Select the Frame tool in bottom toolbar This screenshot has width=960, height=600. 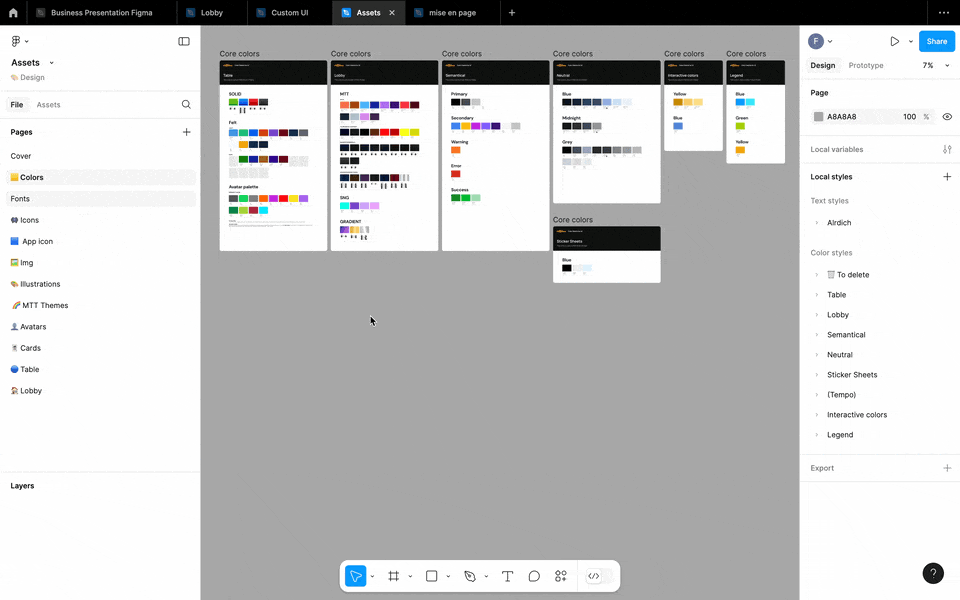[393, 576]
